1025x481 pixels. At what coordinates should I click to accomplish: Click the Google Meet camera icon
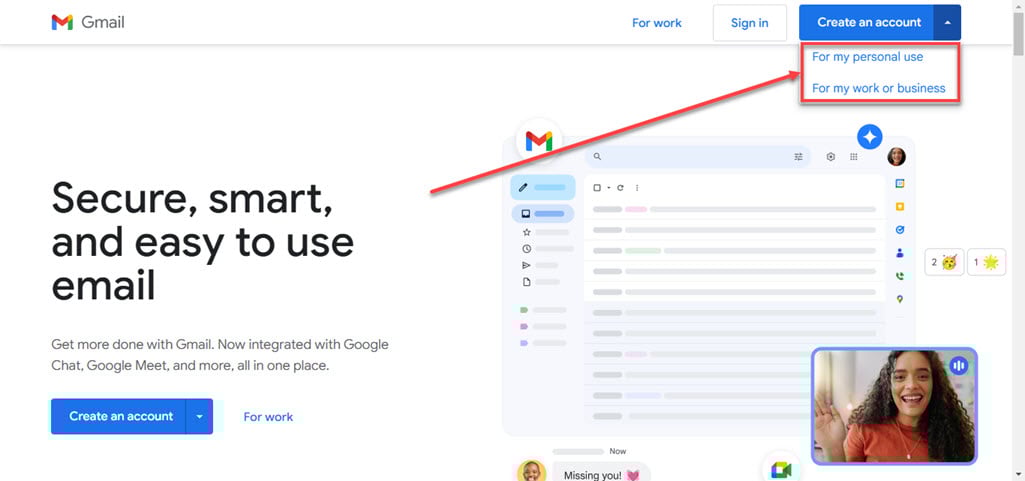(x=781, y=470)
